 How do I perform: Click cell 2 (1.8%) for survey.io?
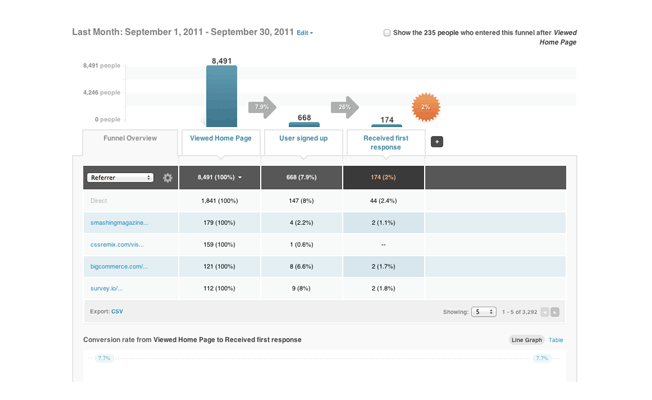(x=383, y=289)
